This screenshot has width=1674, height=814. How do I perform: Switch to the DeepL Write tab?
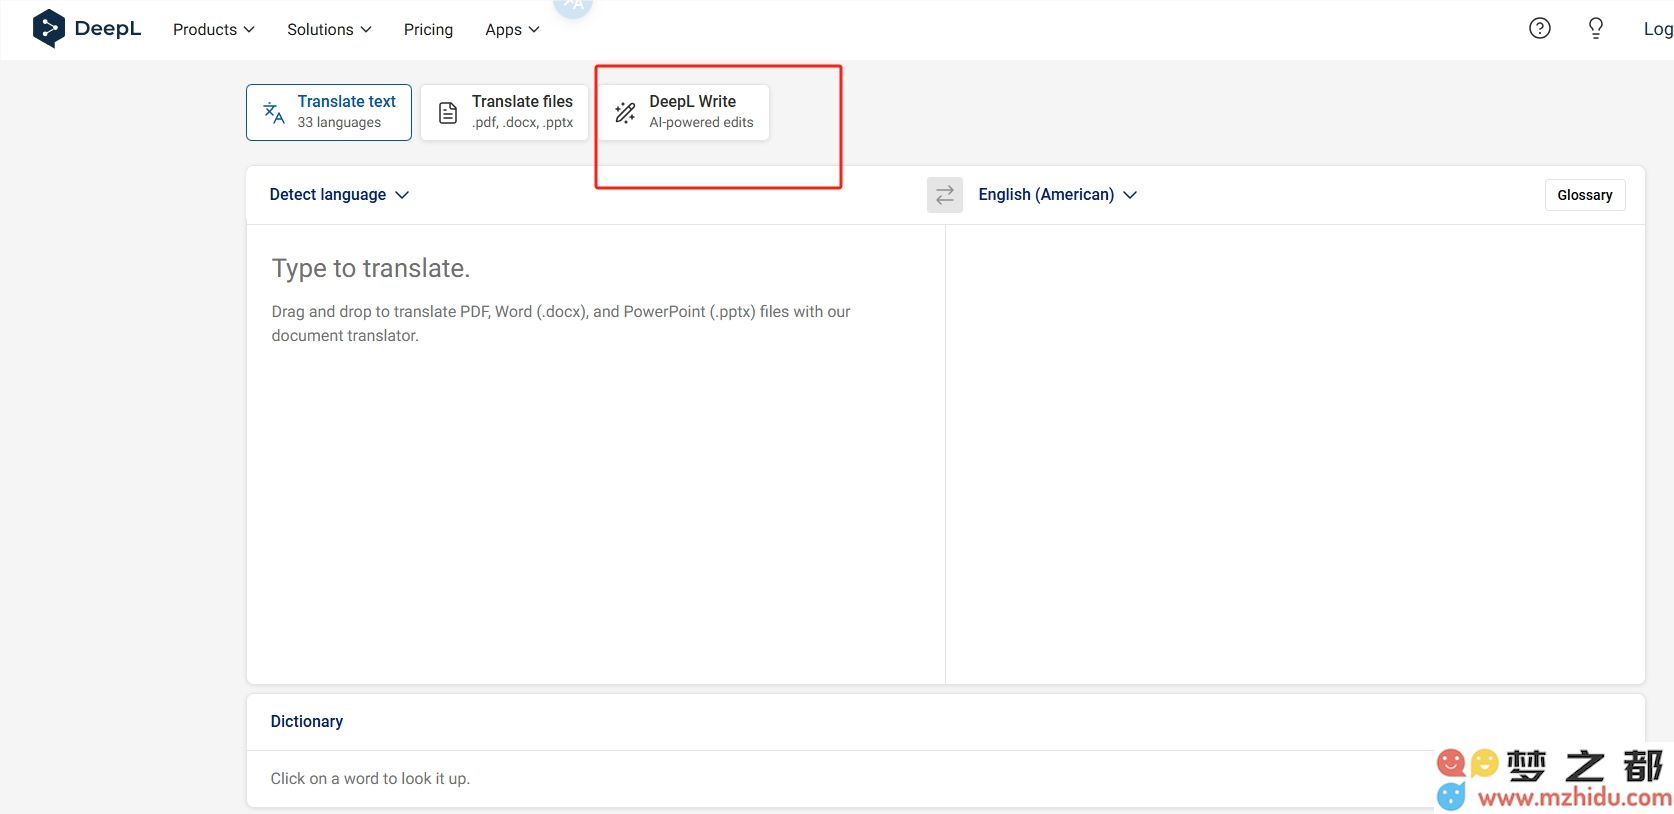tap(684, 112)
